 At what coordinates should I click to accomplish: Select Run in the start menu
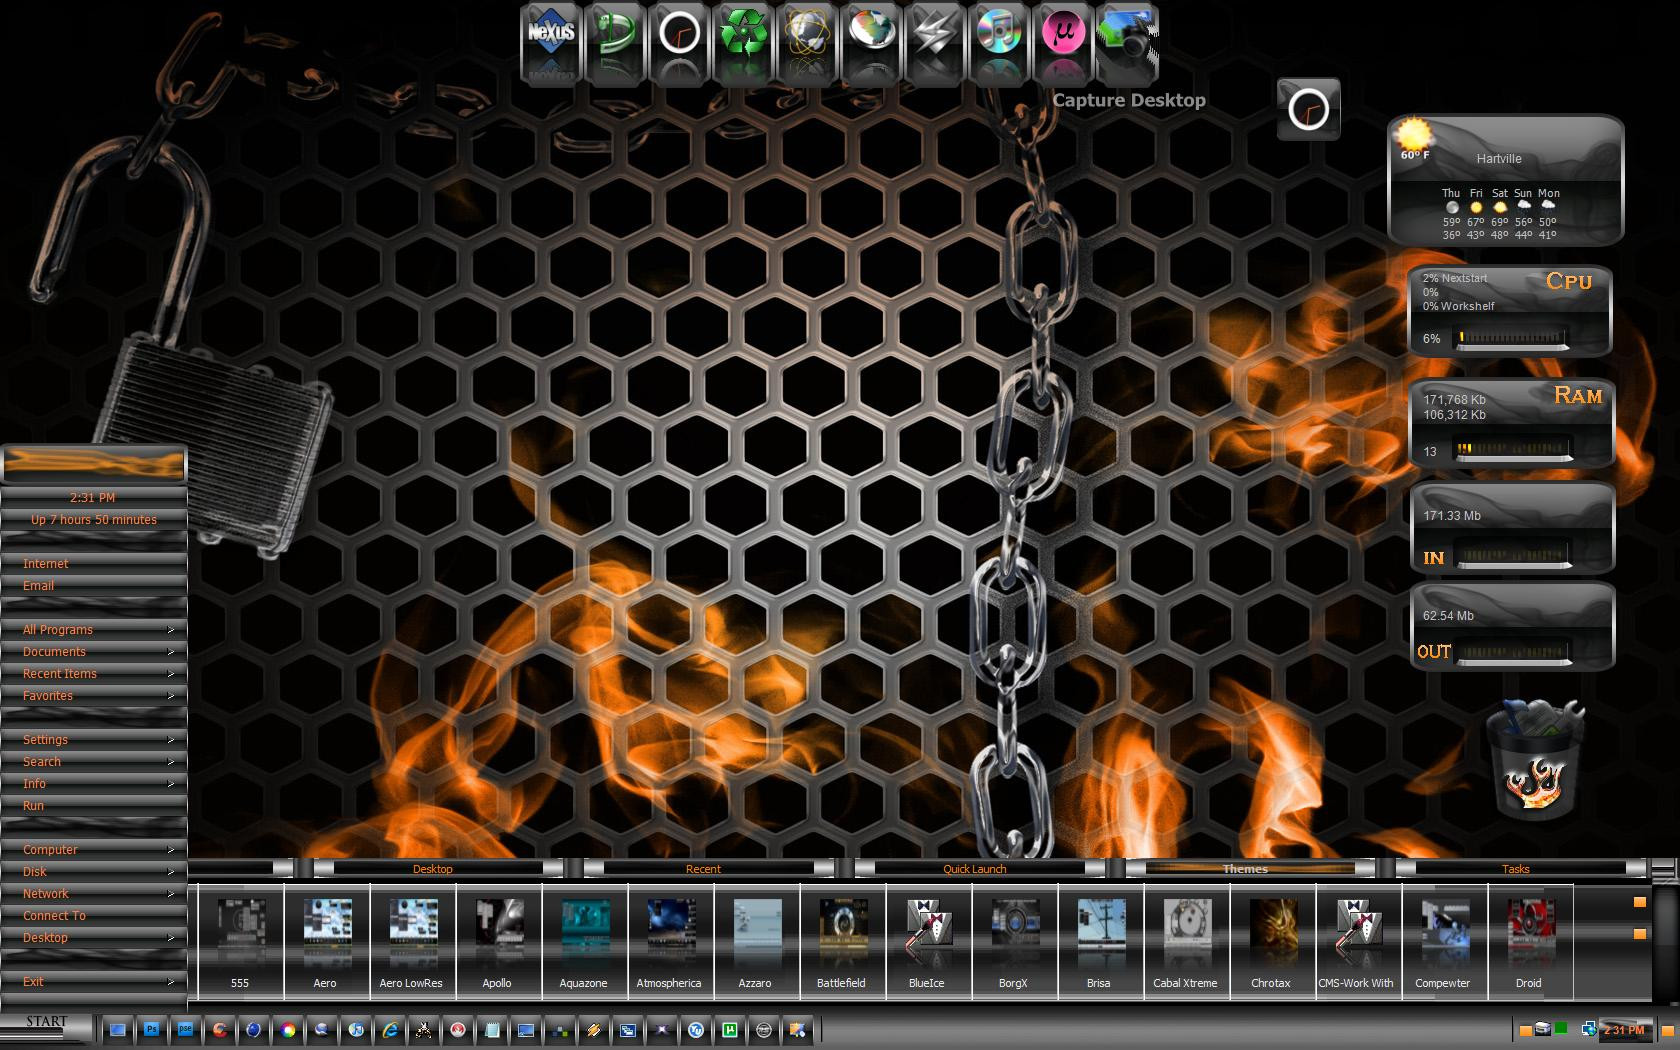click(94, 805)
